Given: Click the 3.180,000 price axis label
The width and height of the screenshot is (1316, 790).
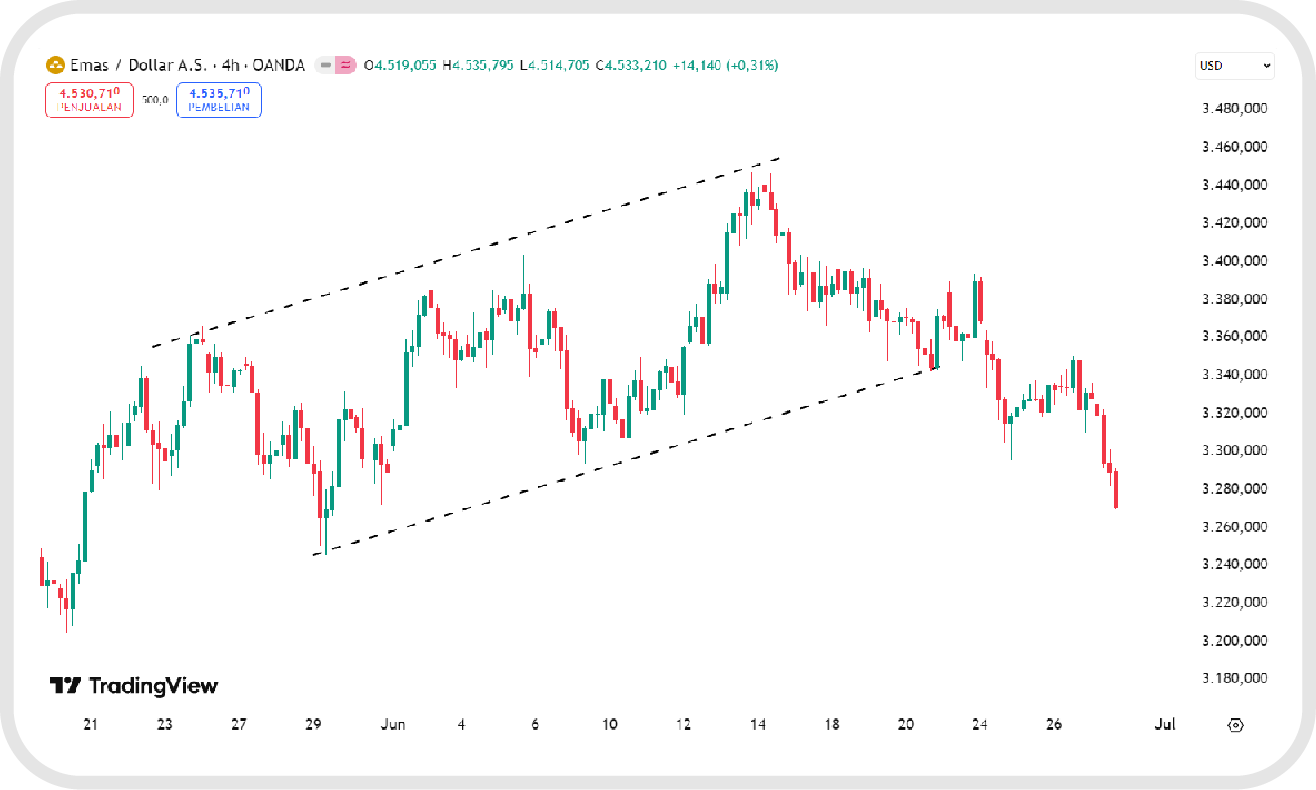Looking at the screenshot, I should pos(1235,679).
